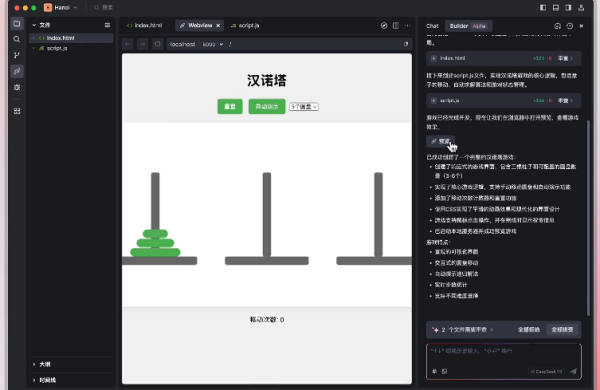
Task: Expand the 时间线 timeline section
Action: click(x=34, y=380)
